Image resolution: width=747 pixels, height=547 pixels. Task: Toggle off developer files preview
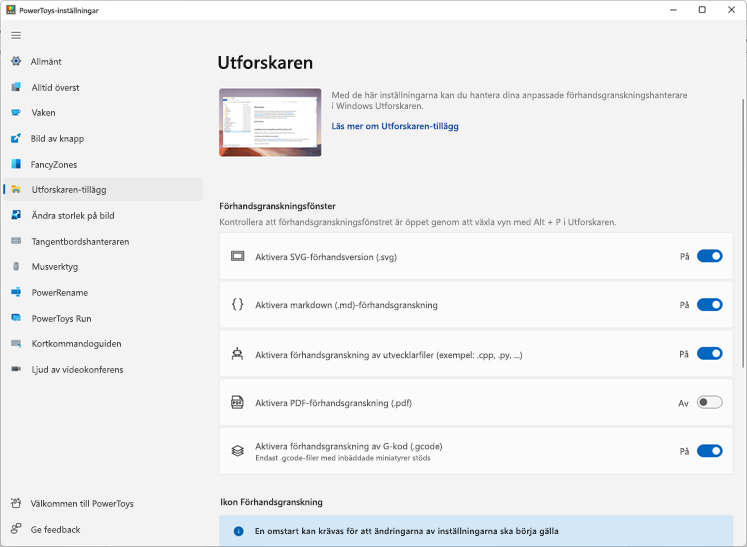[709, 354]
